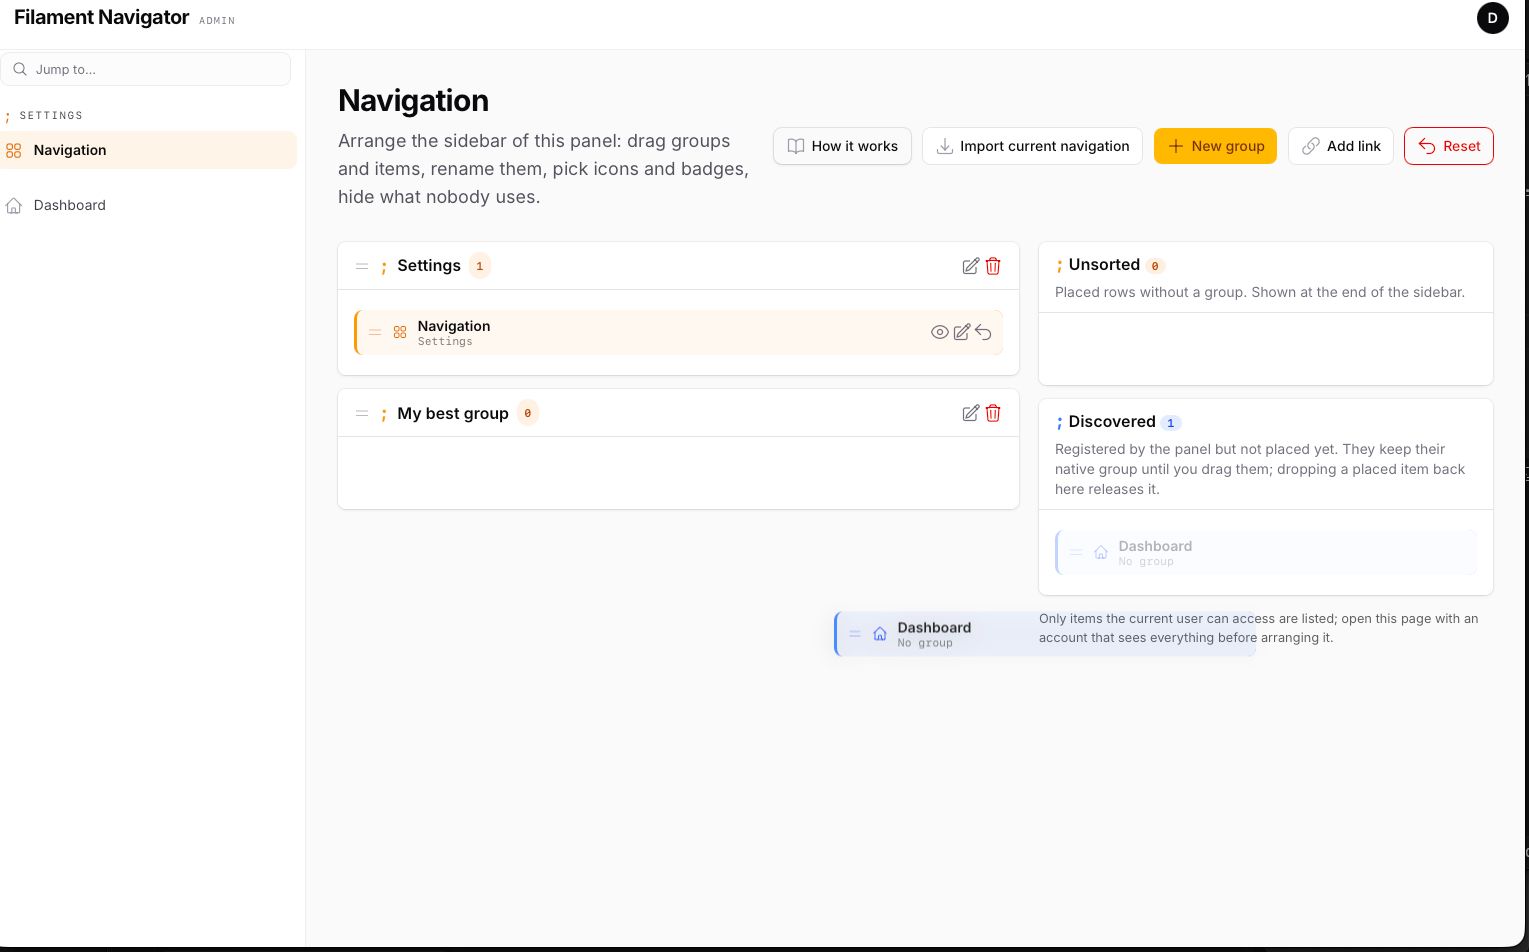Click the home icon of the dragged Dashboard row
Screen dimensions: 1529x952
point(880,634)
